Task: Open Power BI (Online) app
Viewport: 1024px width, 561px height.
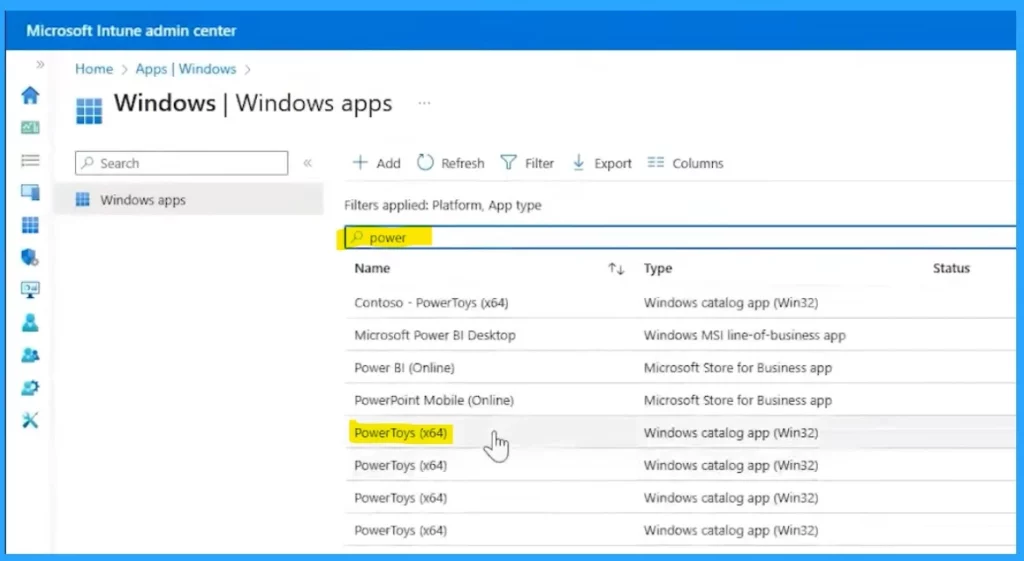Action: pyautogui.click(x=404, y=368)
